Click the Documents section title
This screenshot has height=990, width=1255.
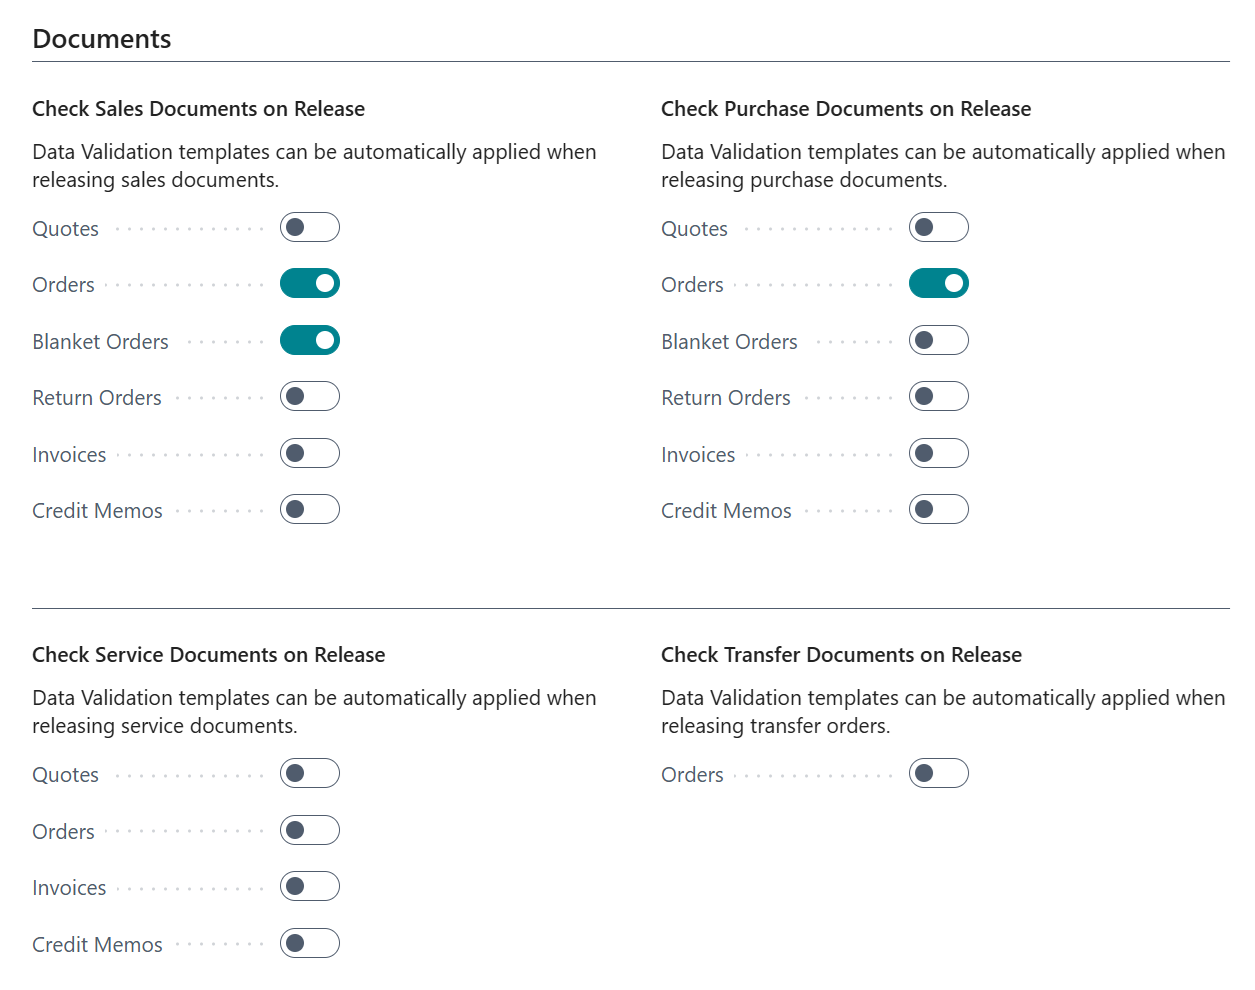click(101, 38)
